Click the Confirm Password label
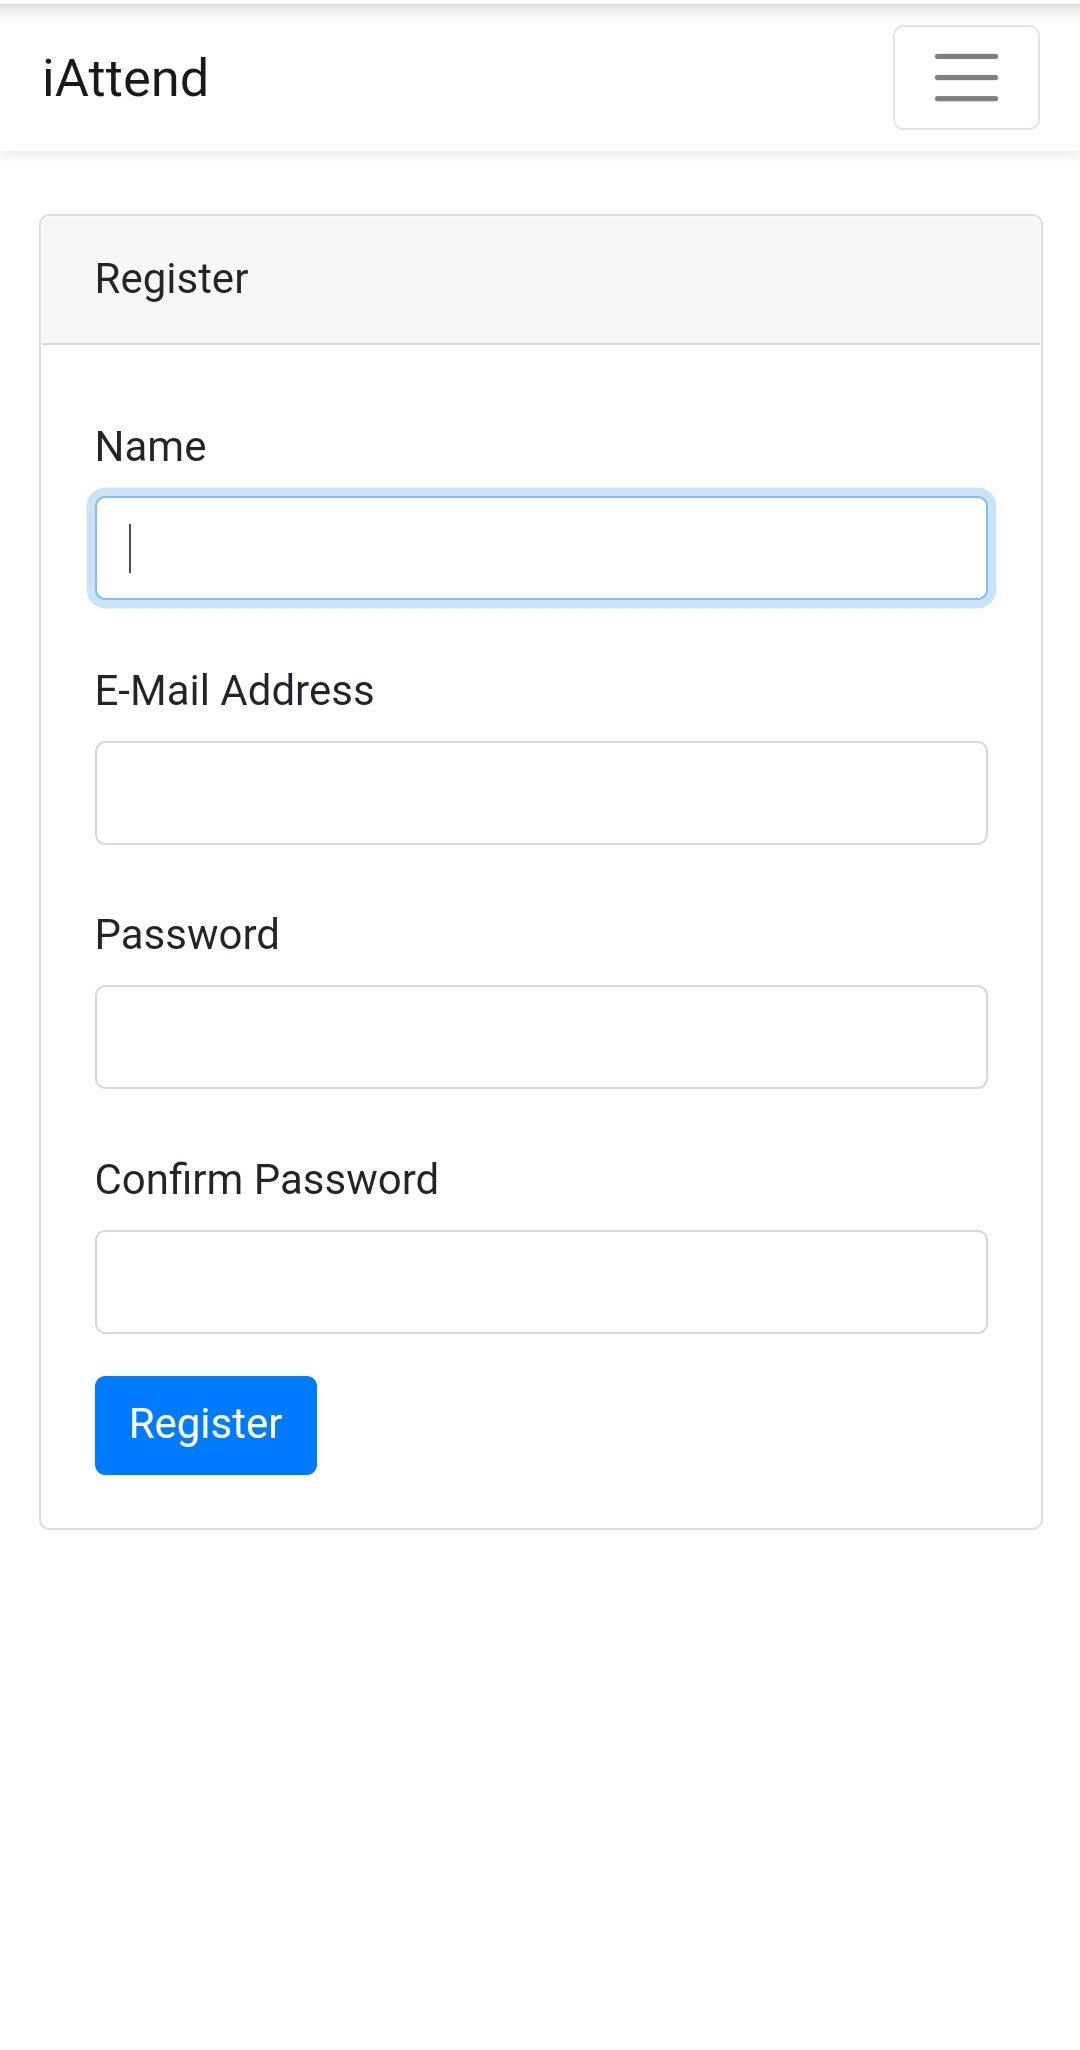 point(267,1180)
